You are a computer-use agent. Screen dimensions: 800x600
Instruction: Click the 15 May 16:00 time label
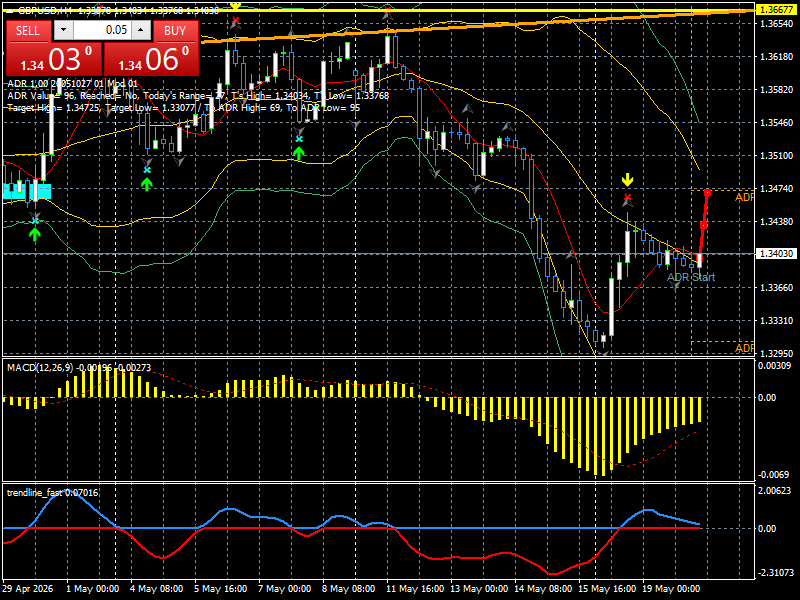[608, 588]
